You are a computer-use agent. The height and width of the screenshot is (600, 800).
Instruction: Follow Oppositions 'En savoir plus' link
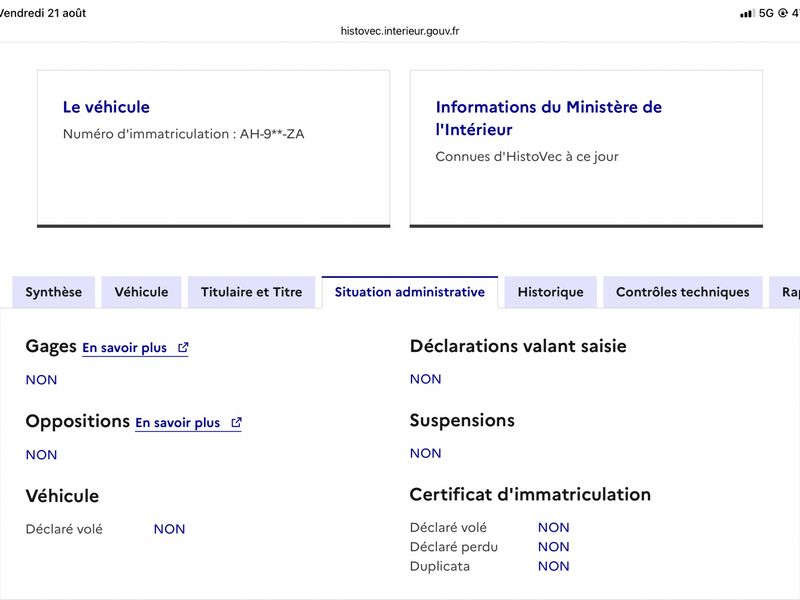click(178, 423)
